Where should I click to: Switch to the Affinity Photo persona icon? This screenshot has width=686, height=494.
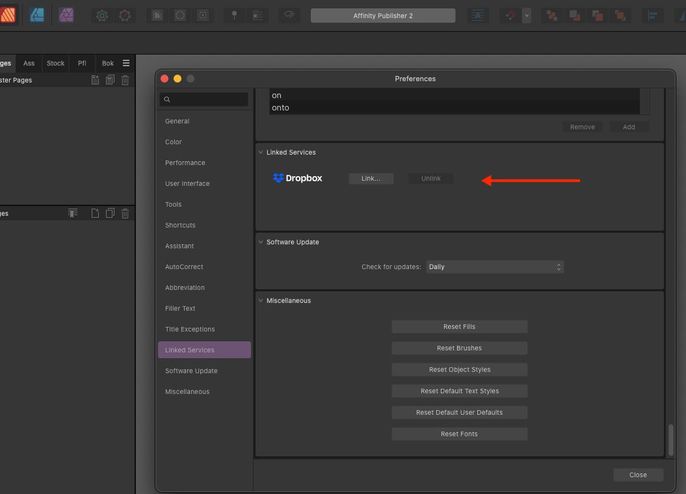66,15
